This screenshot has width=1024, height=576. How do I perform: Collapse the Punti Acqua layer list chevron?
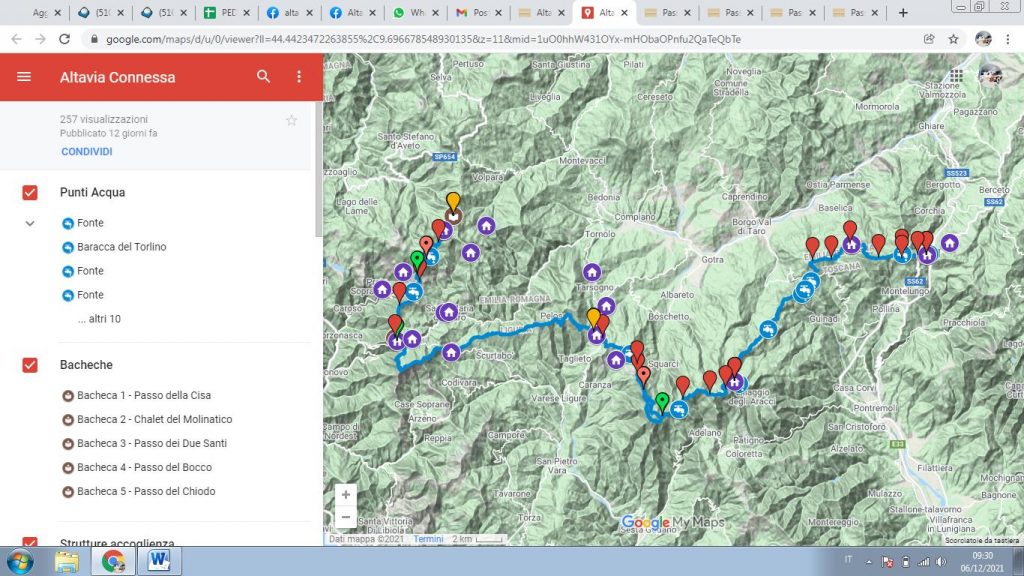(30, 223)
